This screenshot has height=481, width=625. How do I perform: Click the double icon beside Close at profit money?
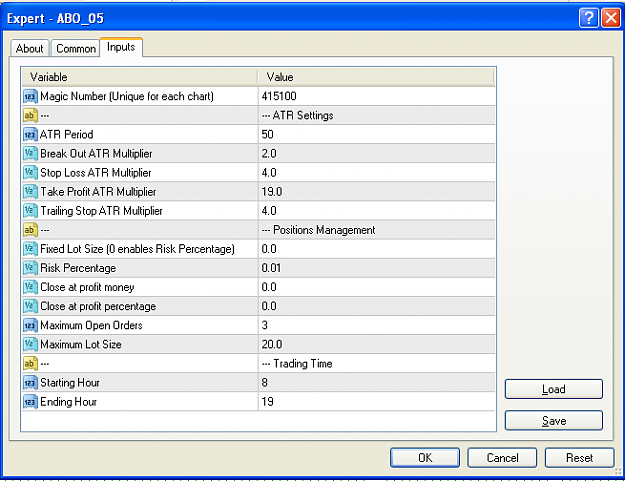click(30, 287)
